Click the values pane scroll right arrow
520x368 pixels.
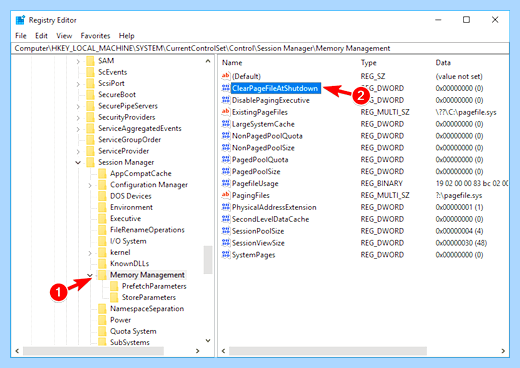click(x=503, y=351)
